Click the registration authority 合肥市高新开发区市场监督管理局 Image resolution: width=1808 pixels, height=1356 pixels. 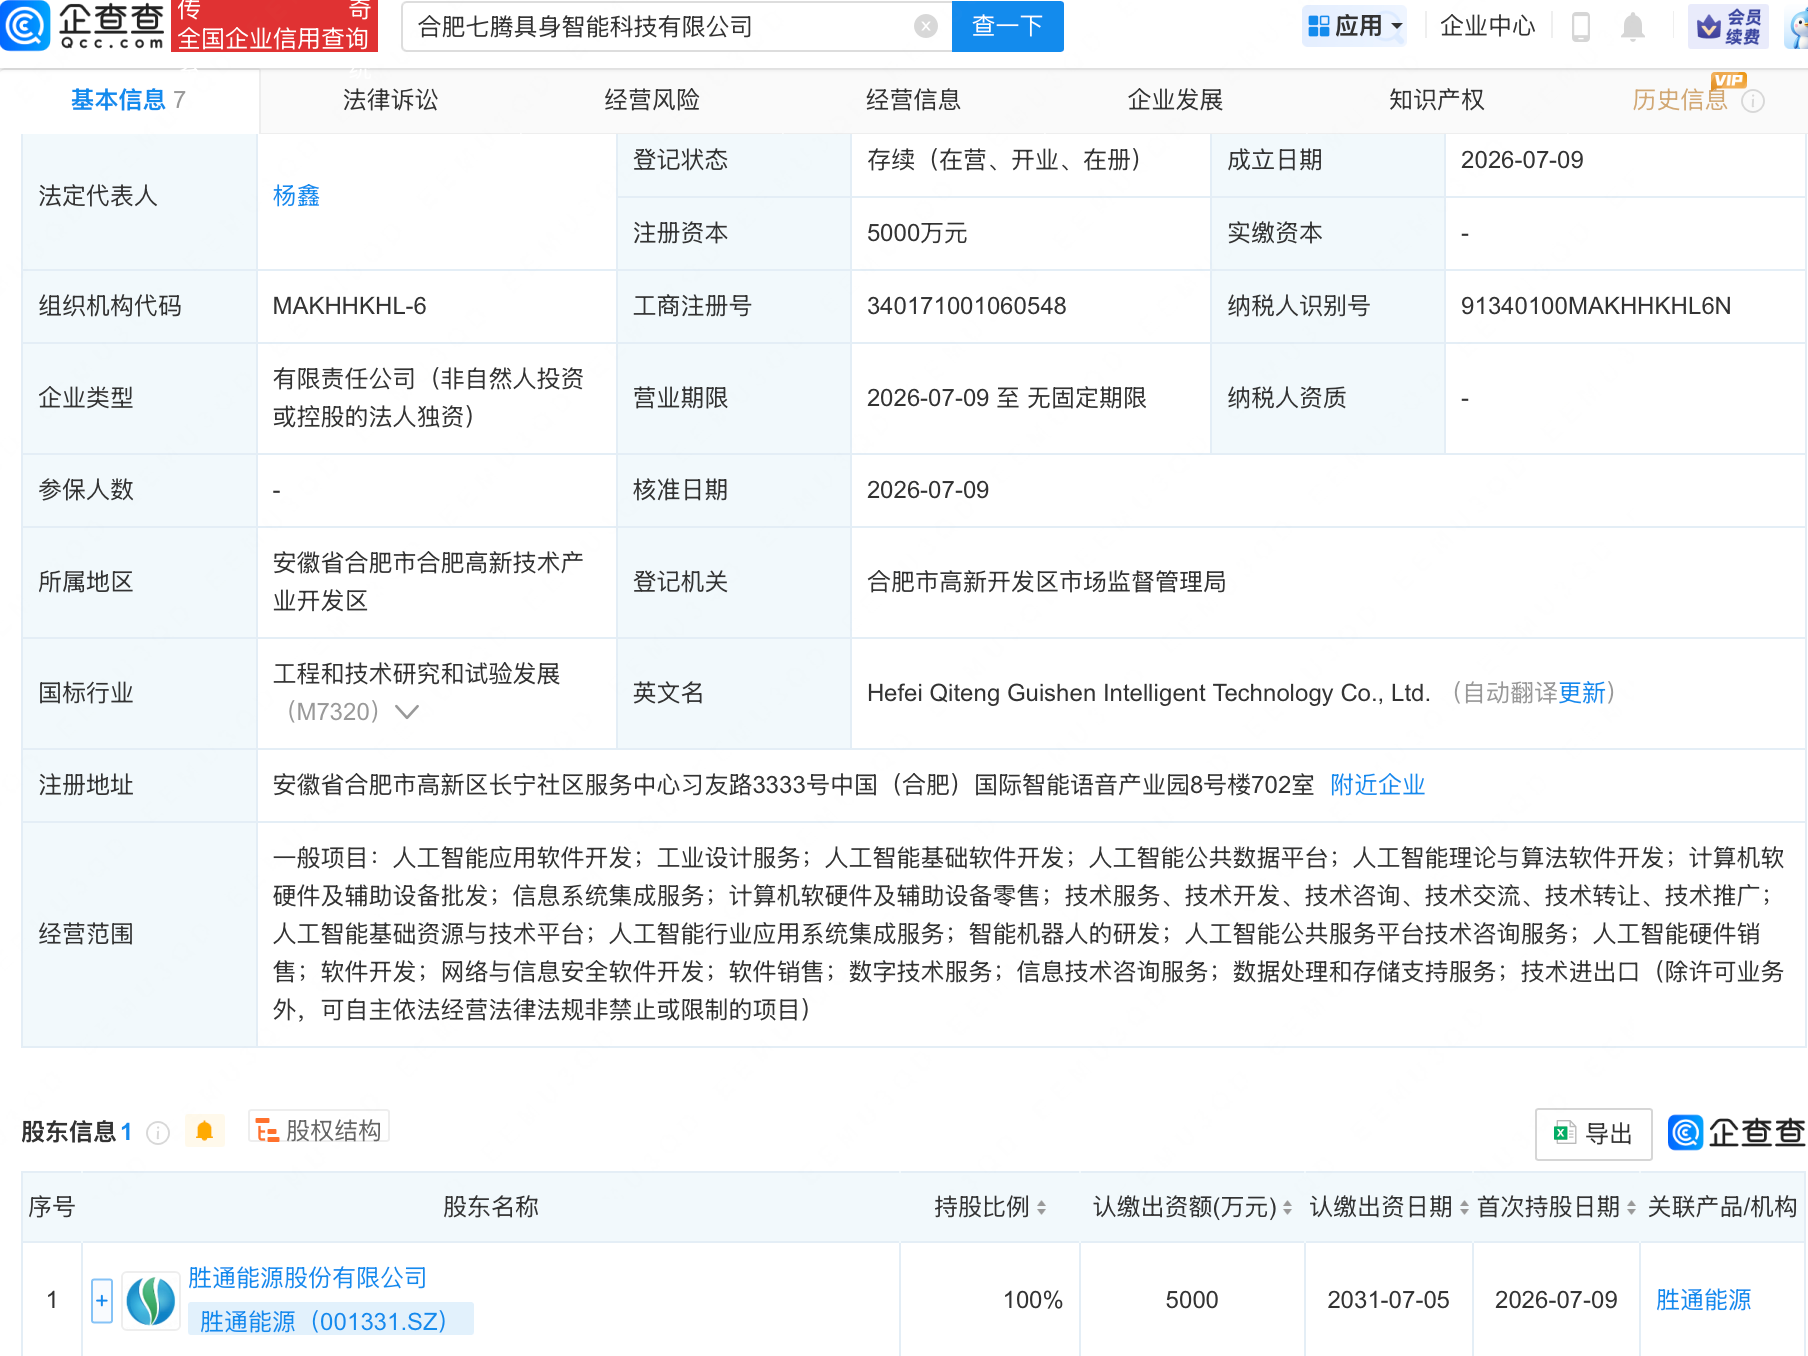(1046, 582)
